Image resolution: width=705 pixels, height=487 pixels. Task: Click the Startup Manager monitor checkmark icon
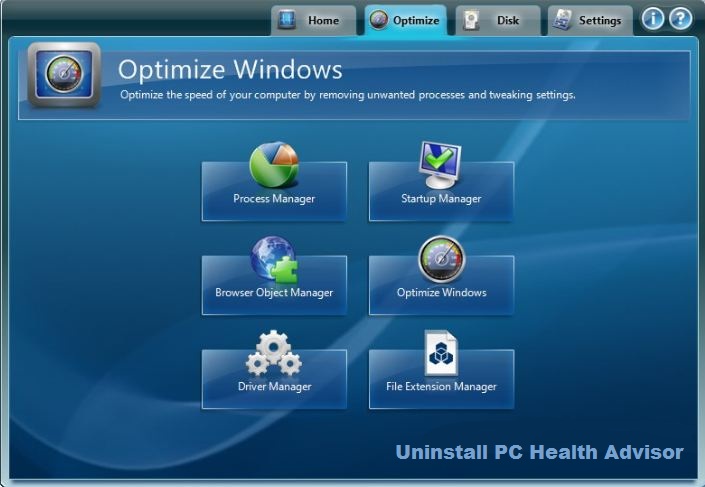pos(440,165)
